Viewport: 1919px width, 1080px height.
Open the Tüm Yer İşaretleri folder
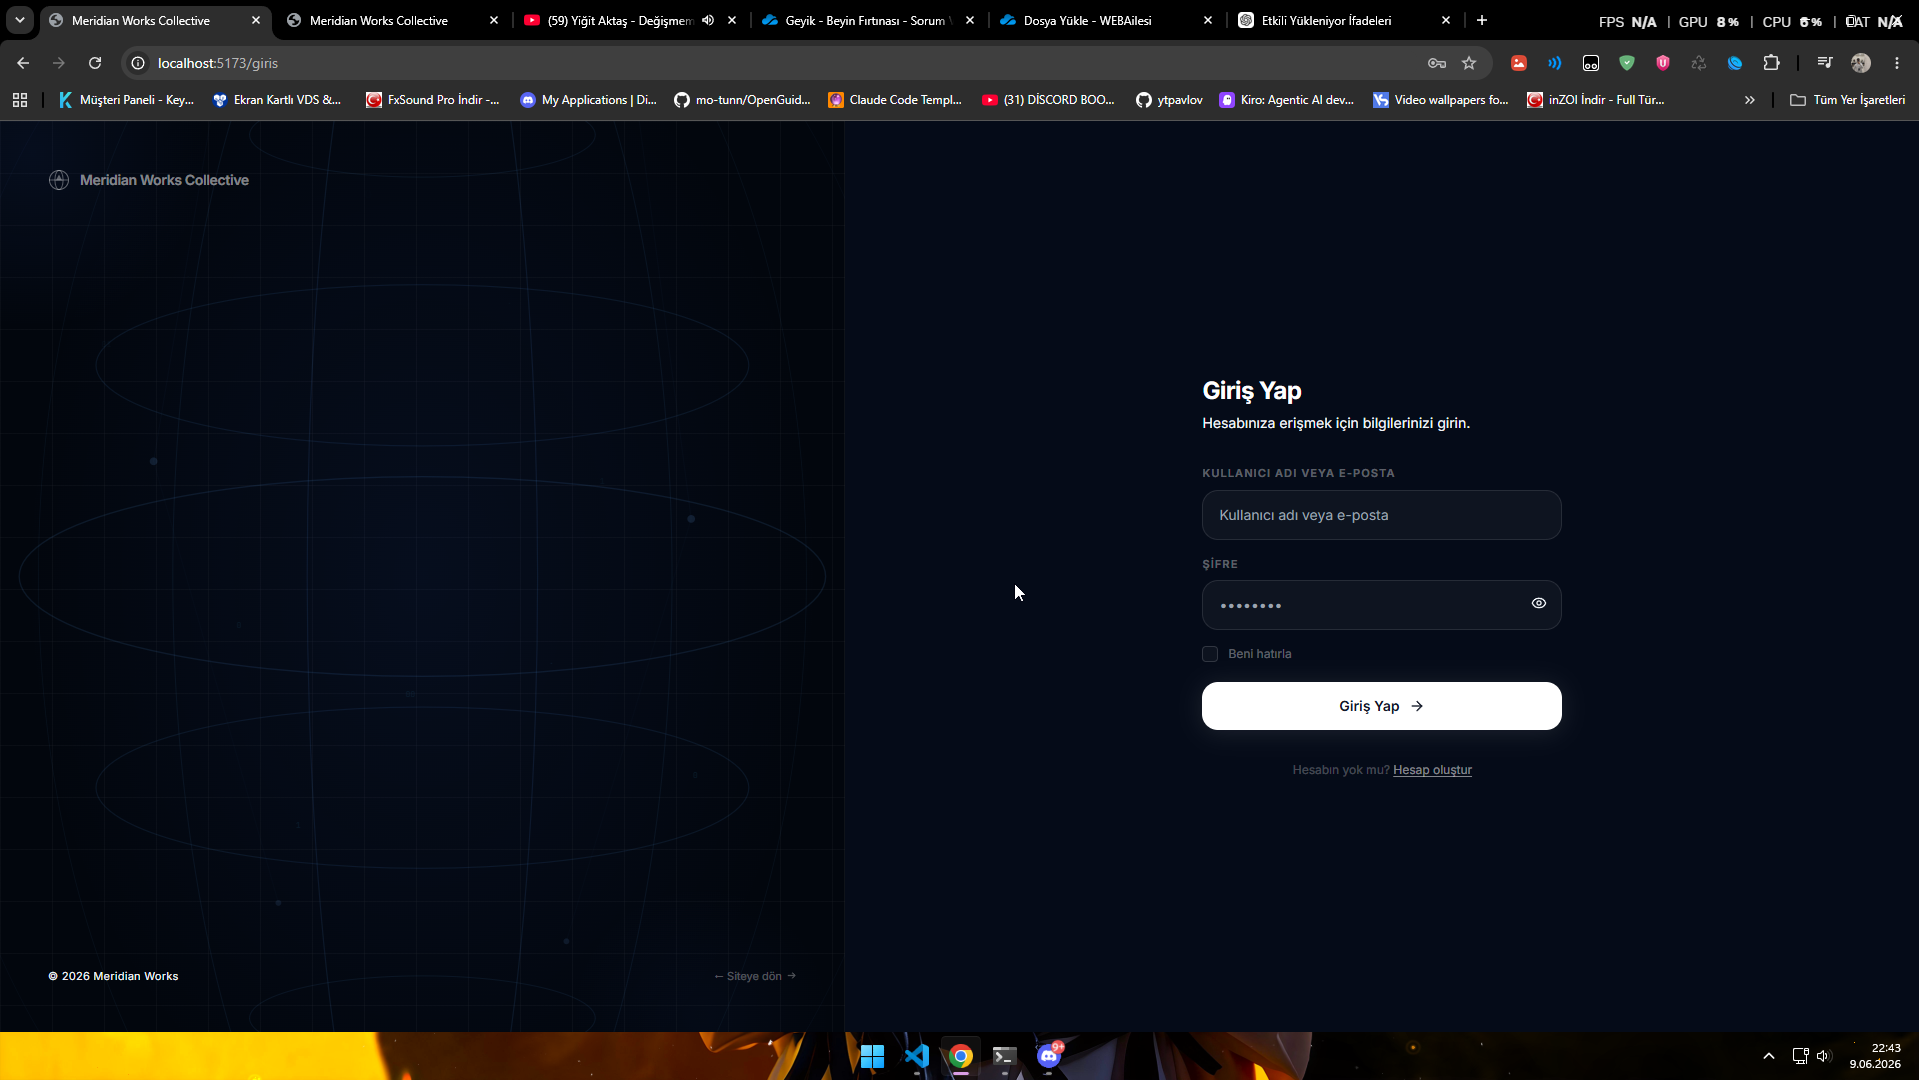1847,100
